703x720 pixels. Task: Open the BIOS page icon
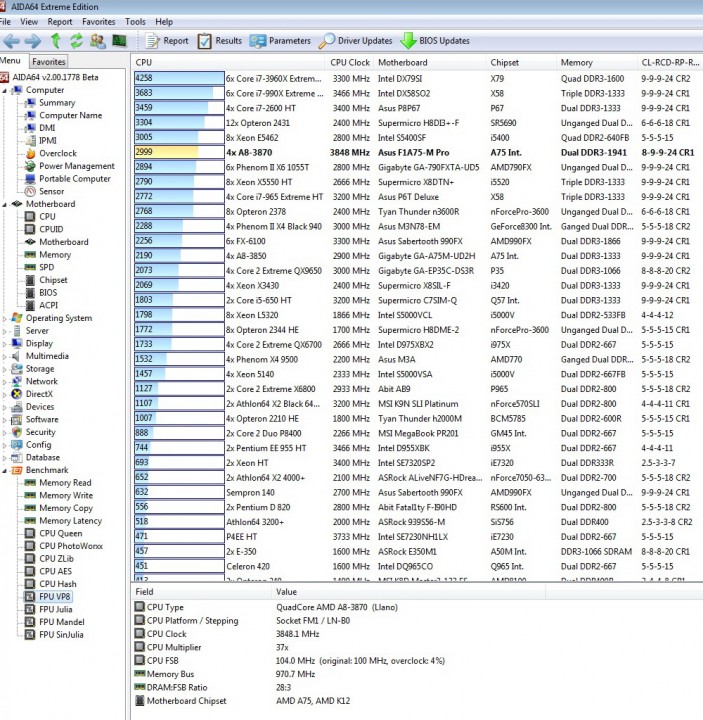coord(30,292)
